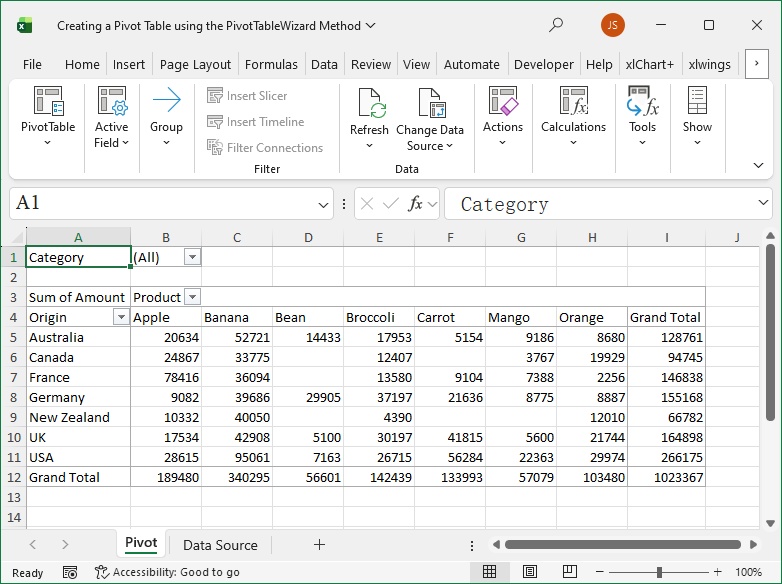Viewport: 782px width, 584px height.
Task: Click the scroll down arrow
Action: click(x=771, y=524)
